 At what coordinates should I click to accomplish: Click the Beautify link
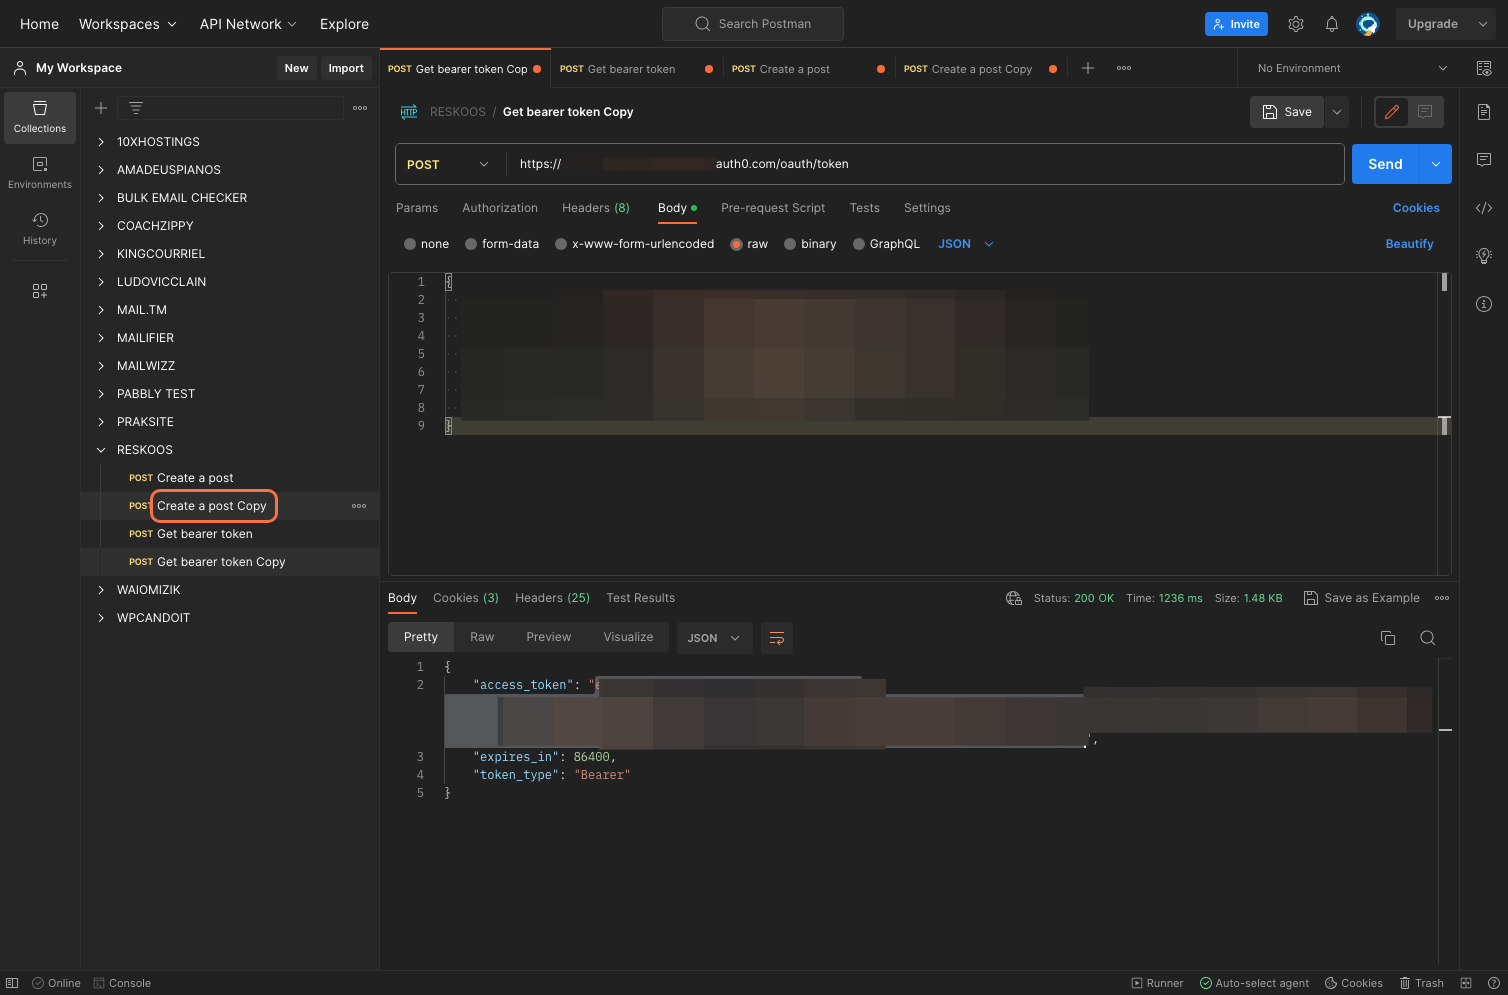click(x=1409, y=244)
